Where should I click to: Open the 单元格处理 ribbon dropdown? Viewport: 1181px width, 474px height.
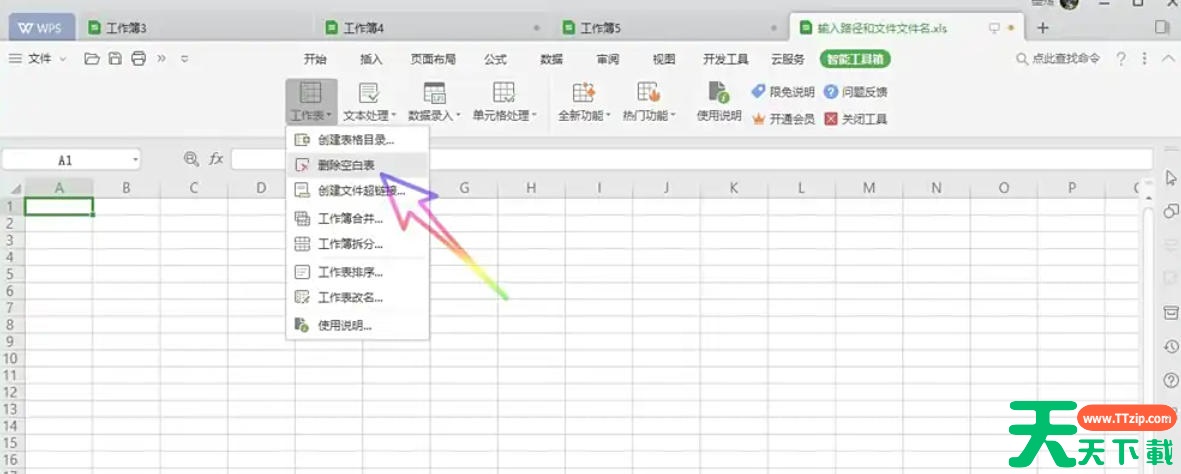[504, 102]
